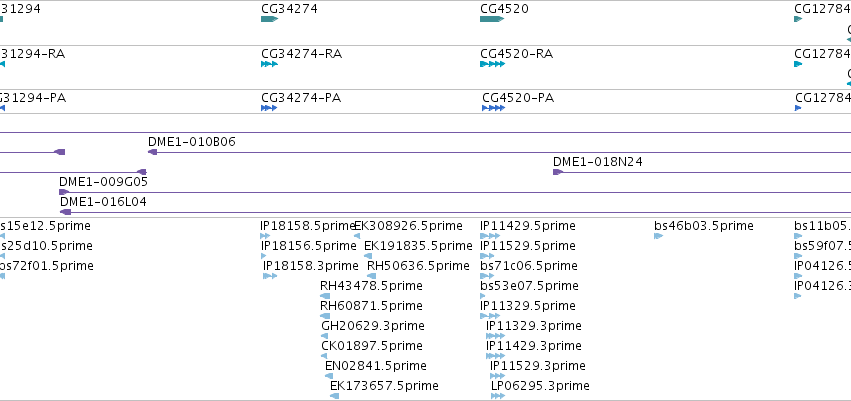This screenshot has width=851, height=401.
Task: Select the EK173657.5prime EST glyph
Action: coord(334,396)
